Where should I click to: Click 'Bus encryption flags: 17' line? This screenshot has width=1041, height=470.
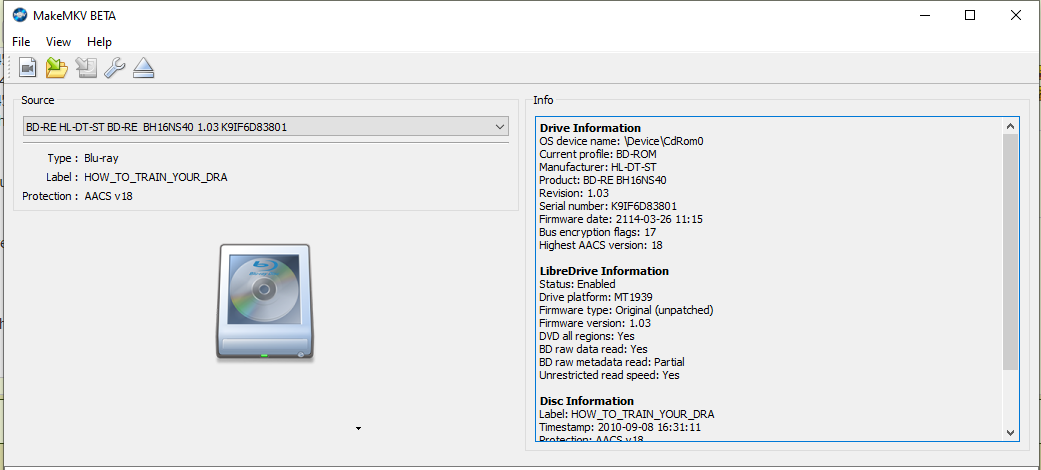tap(598, 232)
